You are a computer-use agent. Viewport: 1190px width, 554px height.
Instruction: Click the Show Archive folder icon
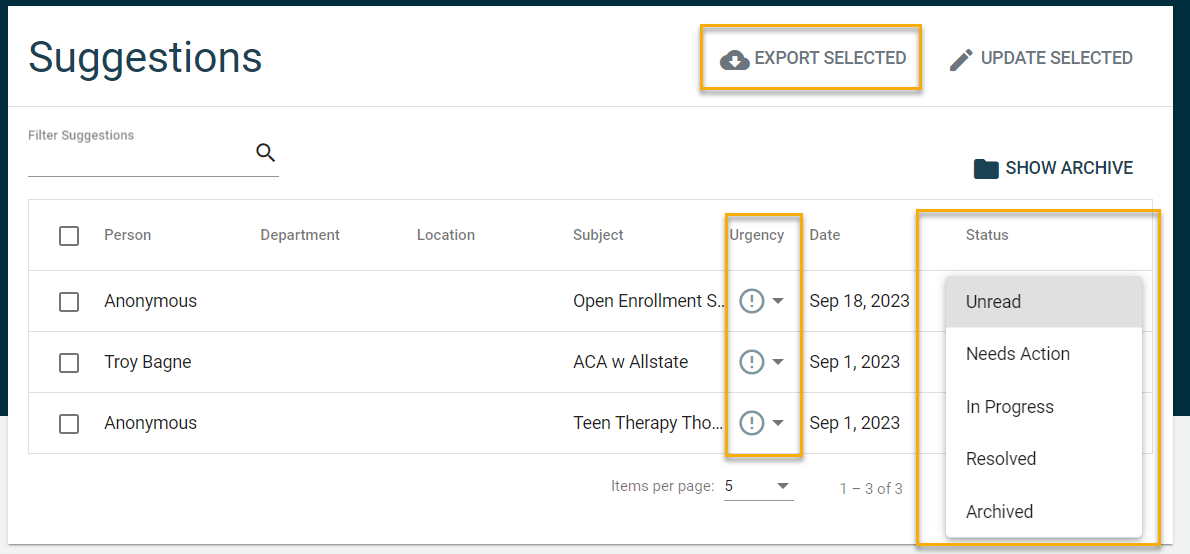986,168
